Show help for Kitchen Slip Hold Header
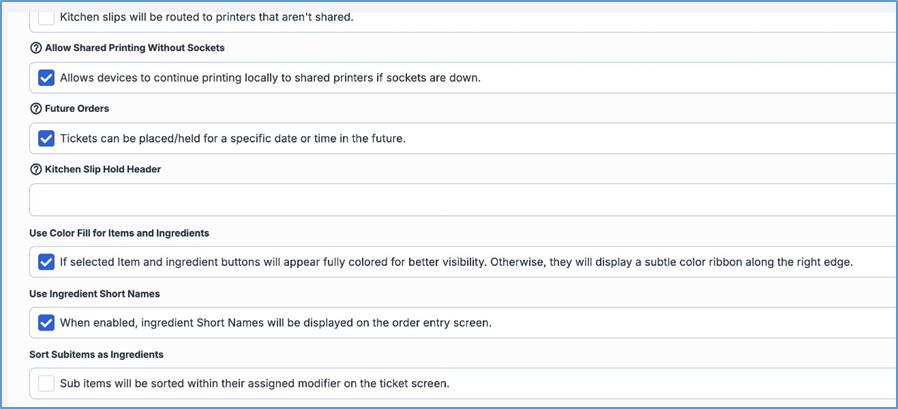 click(36, 169)
